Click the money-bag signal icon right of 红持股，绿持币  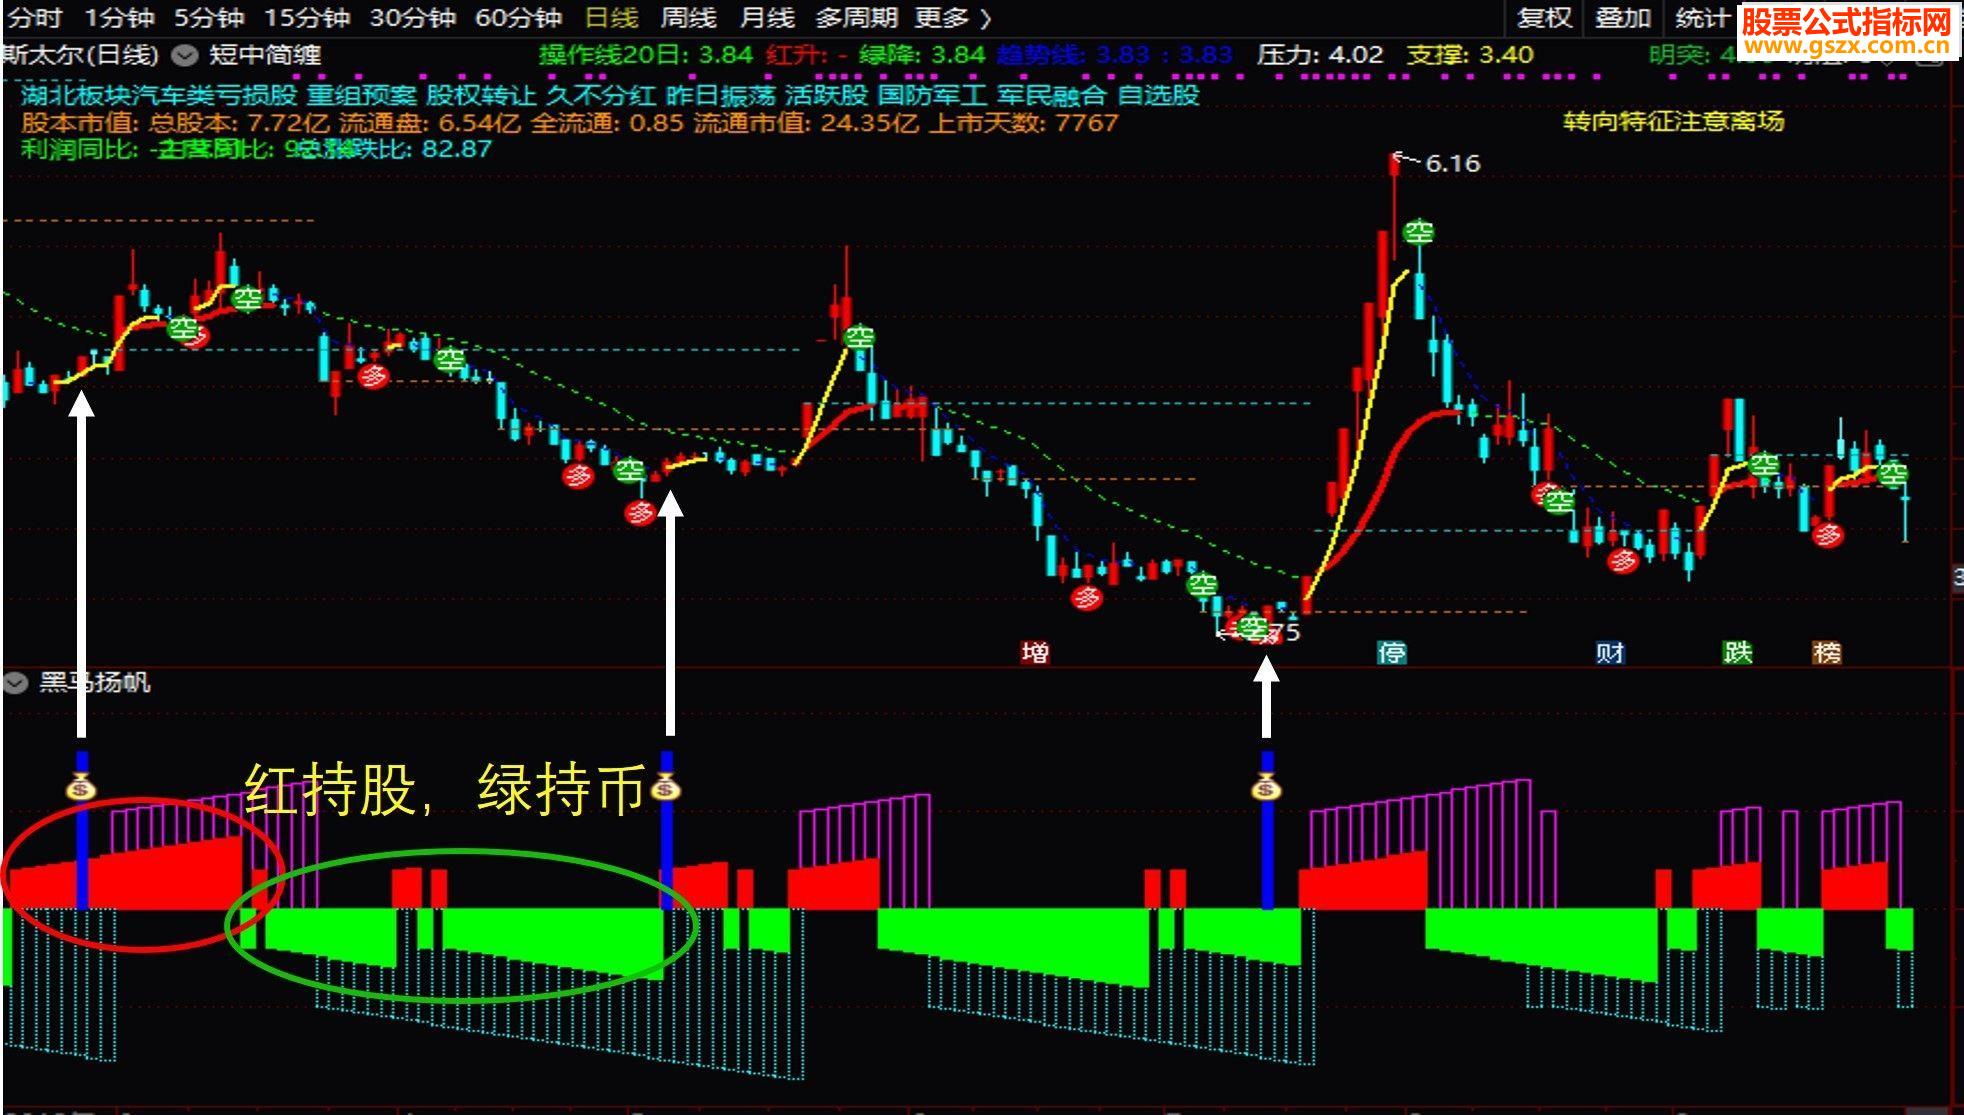click(x=666, y=788)
